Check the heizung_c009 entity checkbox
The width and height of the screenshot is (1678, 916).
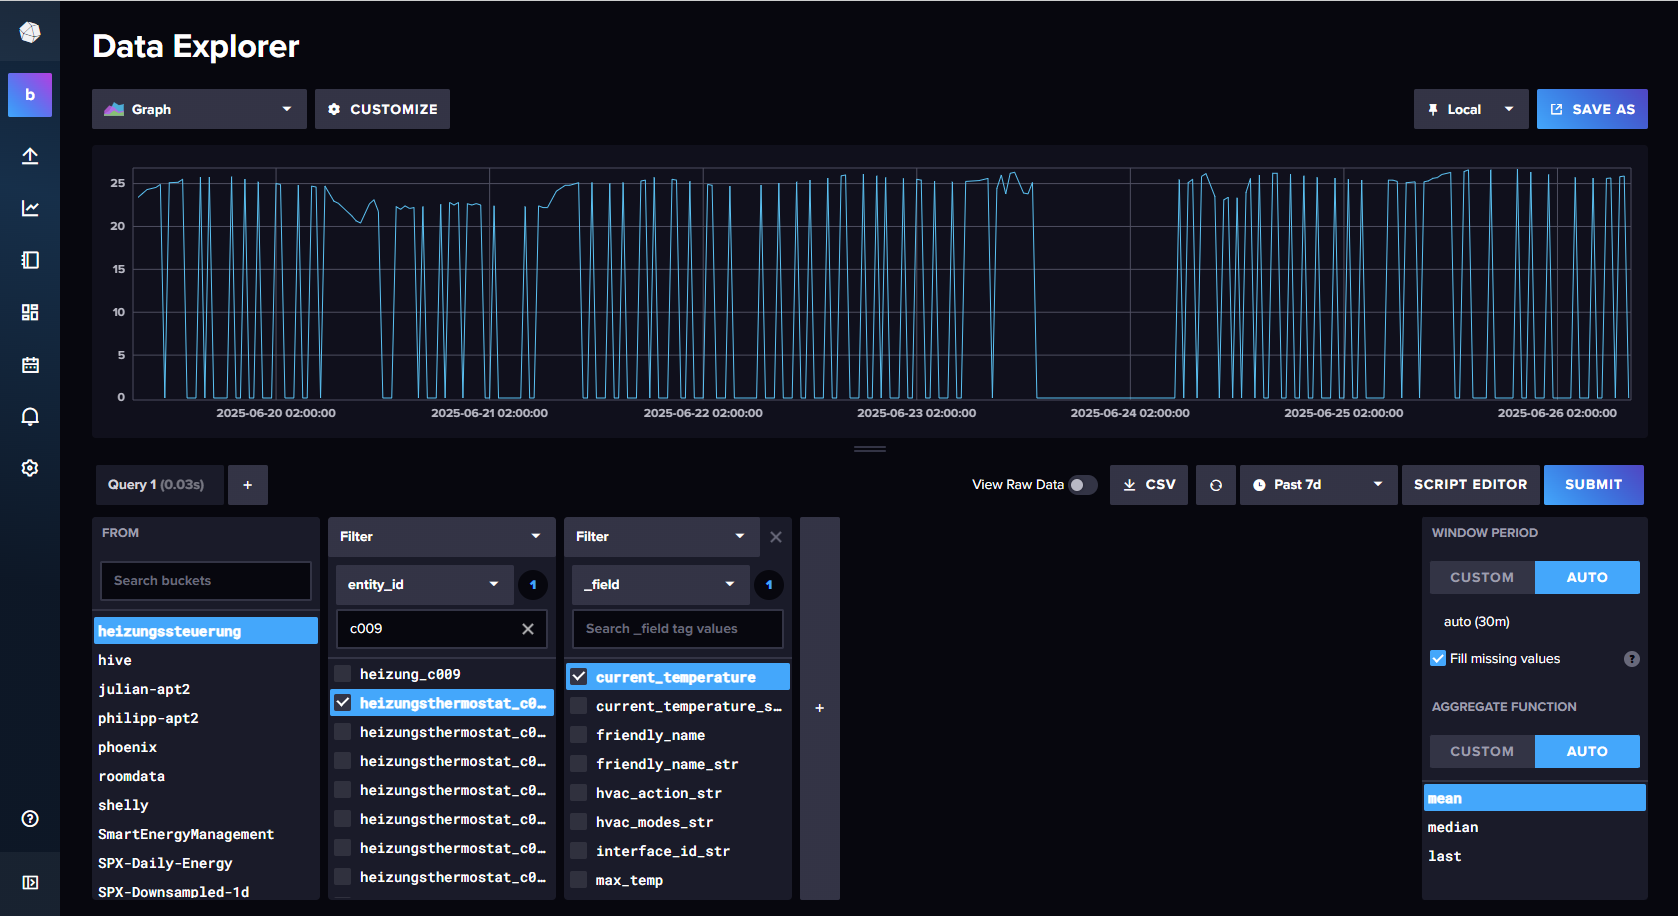(x=343, y=674)
